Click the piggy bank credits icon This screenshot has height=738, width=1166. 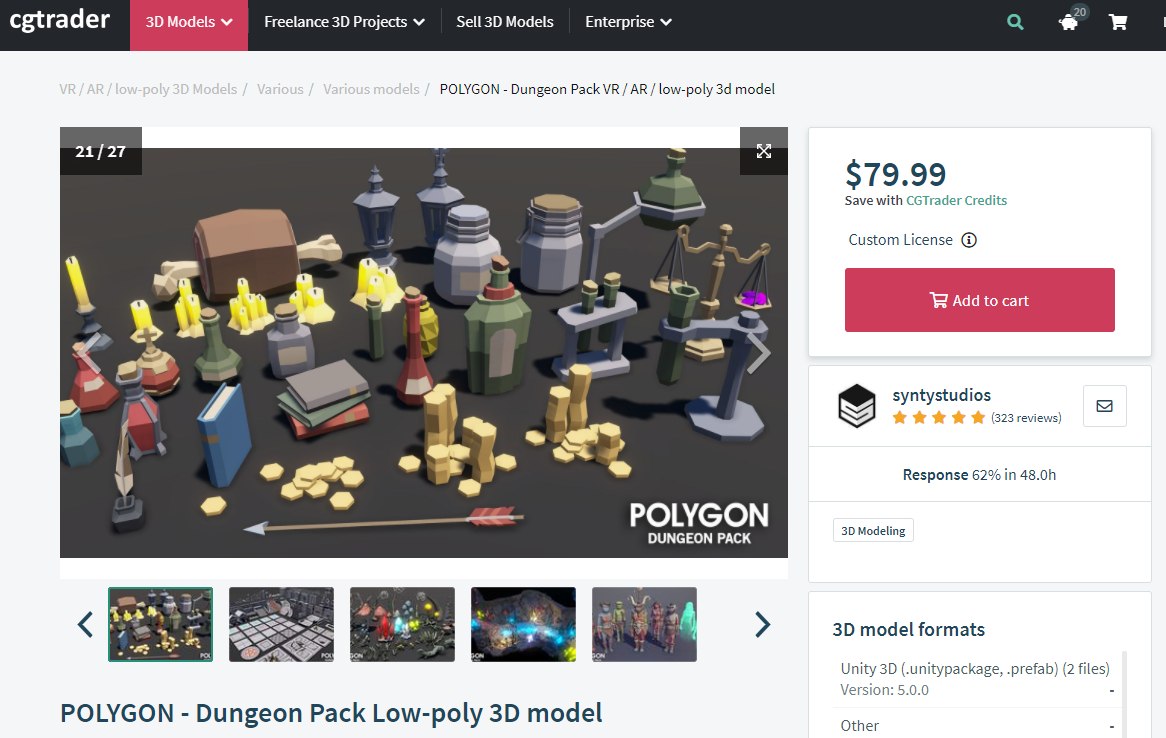1069,23
